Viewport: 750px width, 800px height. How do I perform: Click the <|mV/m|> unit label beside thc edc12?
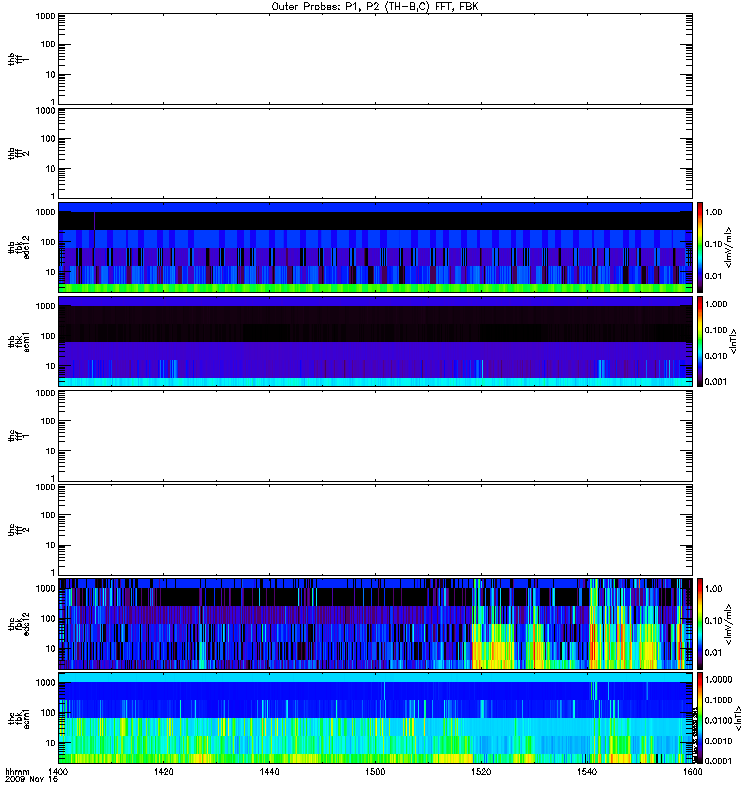click(729, 624)
